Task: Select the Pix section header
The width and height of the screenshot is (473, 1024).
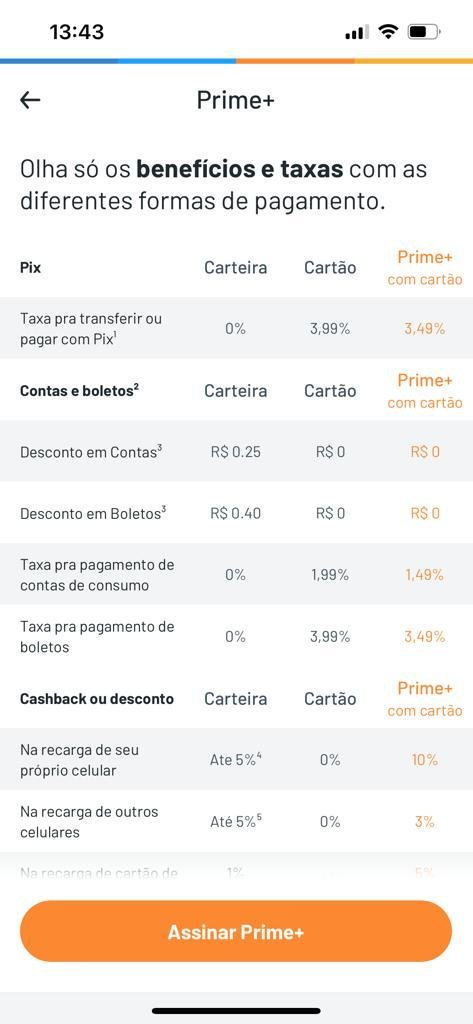Action: point(31,268)
